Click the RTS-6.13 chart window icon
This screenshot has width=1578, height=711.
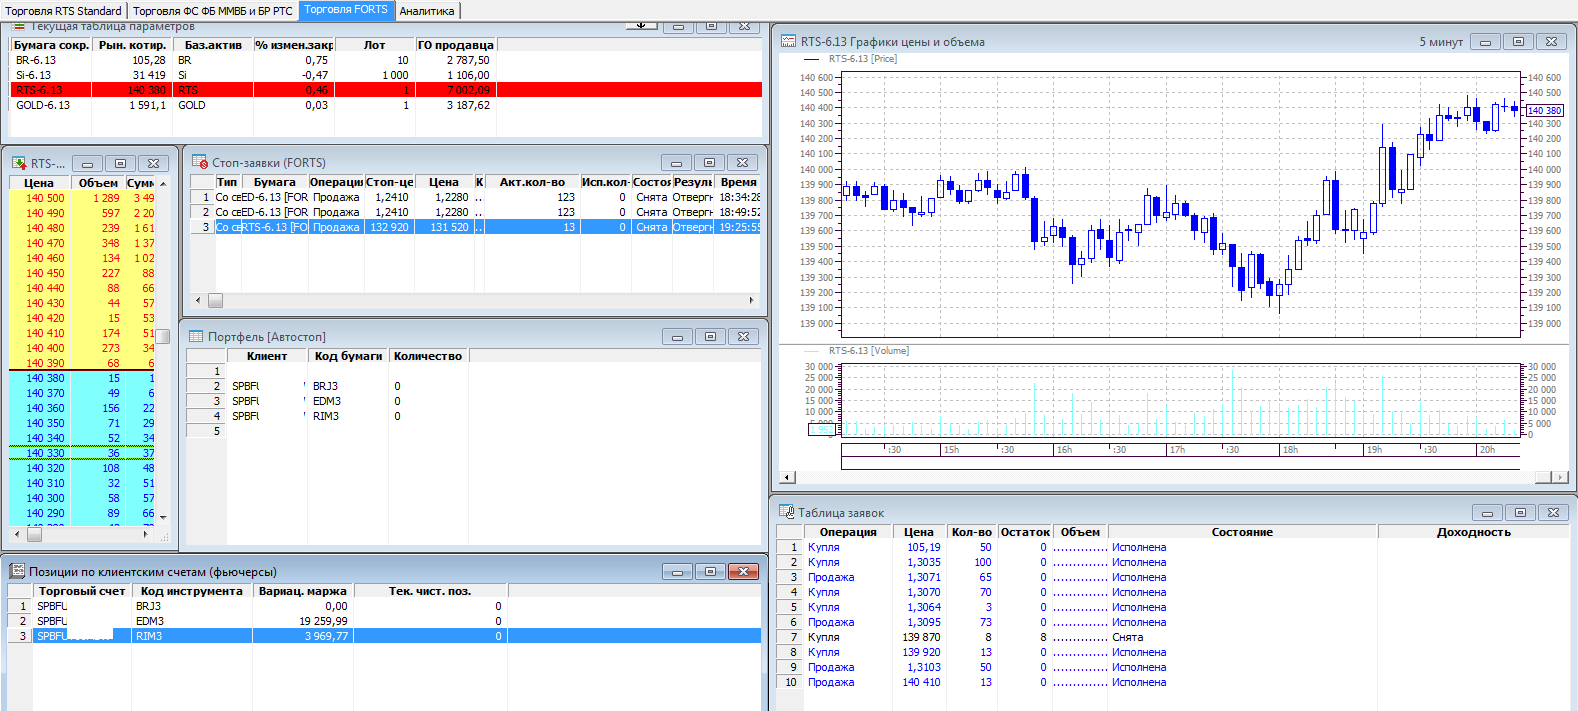(788, 41)
